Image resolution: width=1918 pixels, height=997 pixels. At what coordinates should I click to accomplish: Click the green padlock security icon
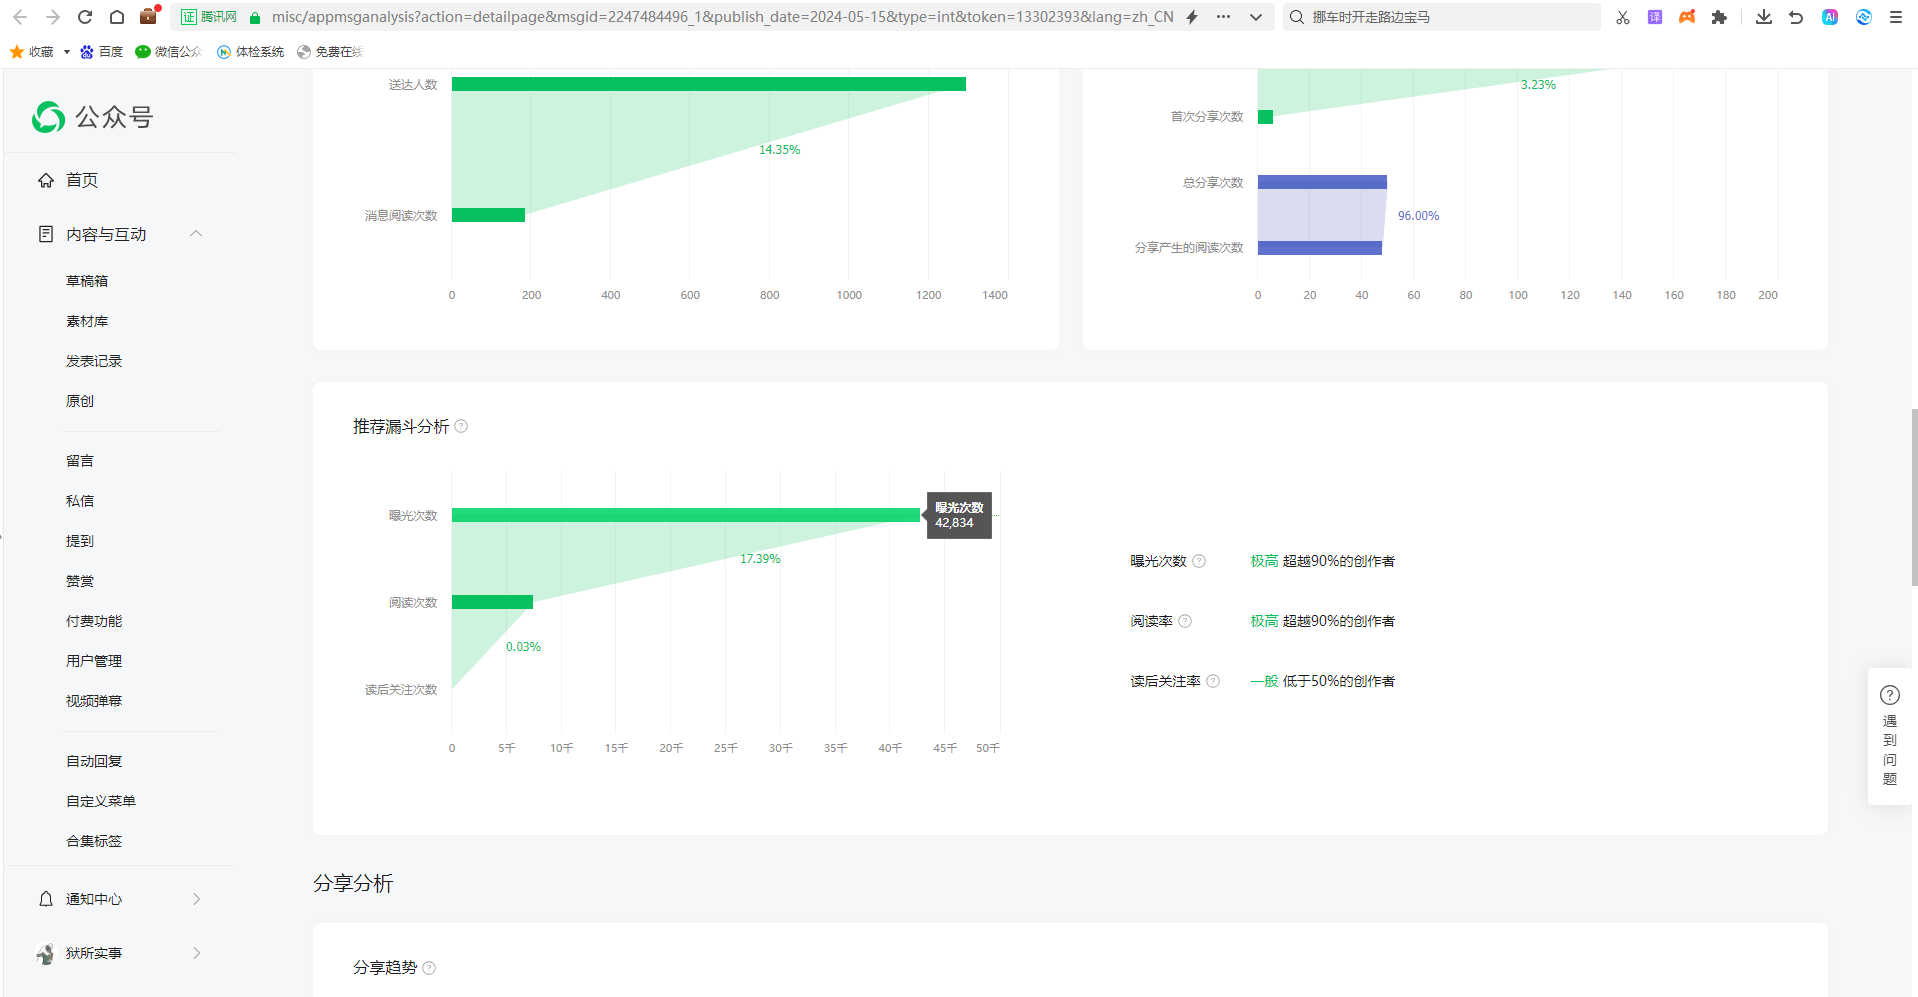[x=255, y=17]
